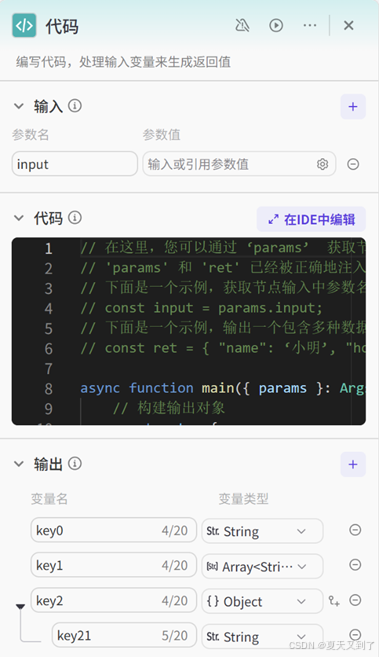Image resolution: width=379 pixels, height=657 pixels.
Task: Close the code node panel
Action: tap(348, 26)
